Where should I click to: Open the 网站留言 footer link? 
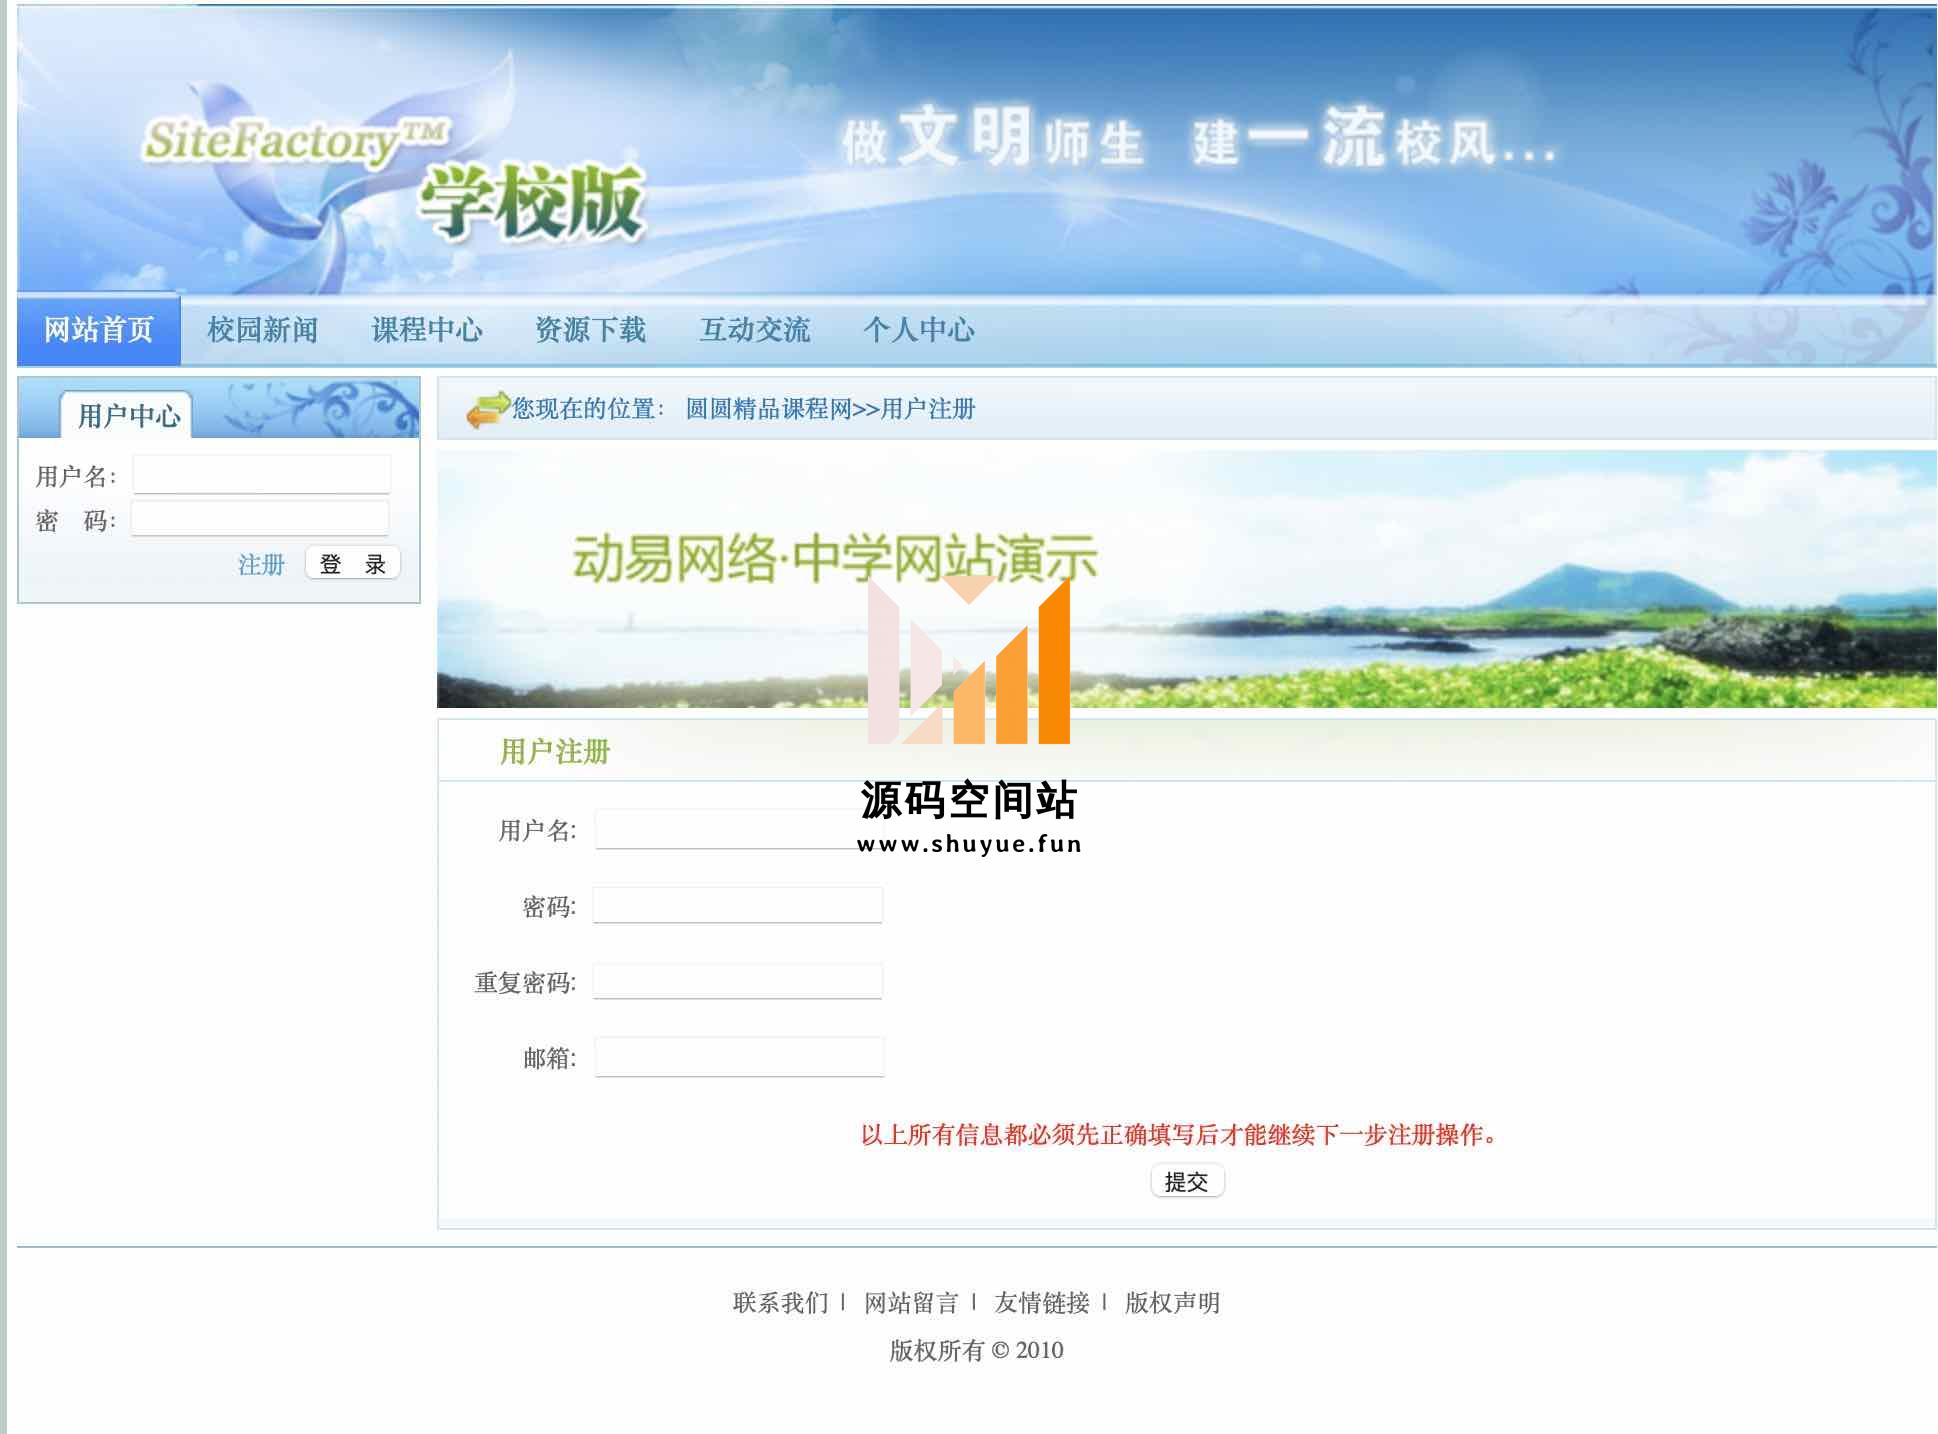(911, 1303)
